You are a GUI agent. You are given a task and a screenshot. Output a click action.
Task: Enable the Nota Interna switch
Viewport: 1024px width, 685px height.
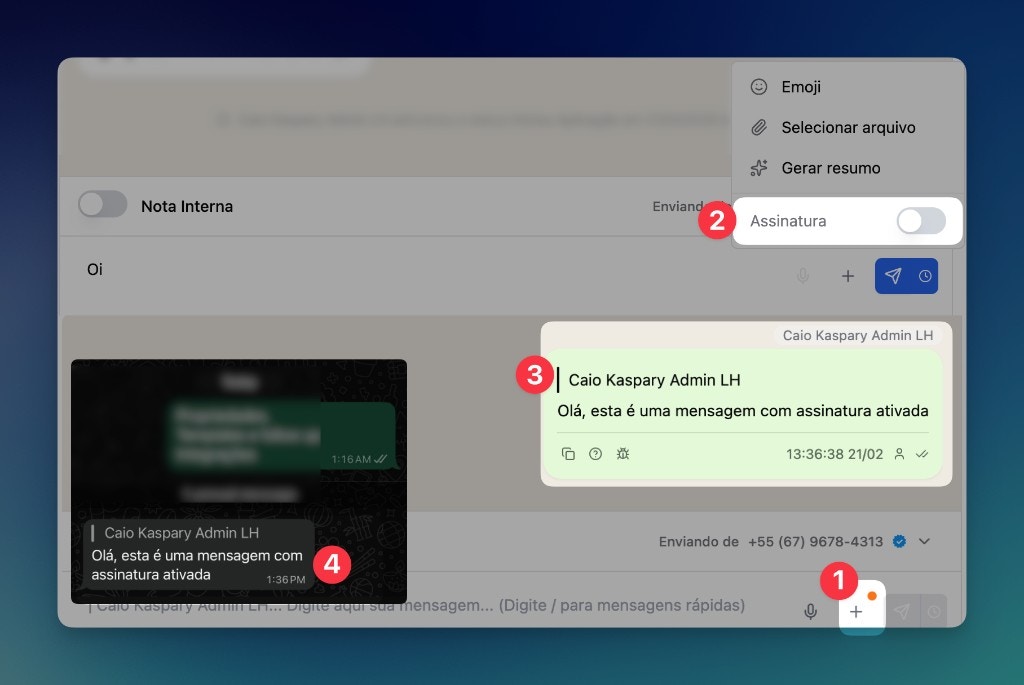102,205
